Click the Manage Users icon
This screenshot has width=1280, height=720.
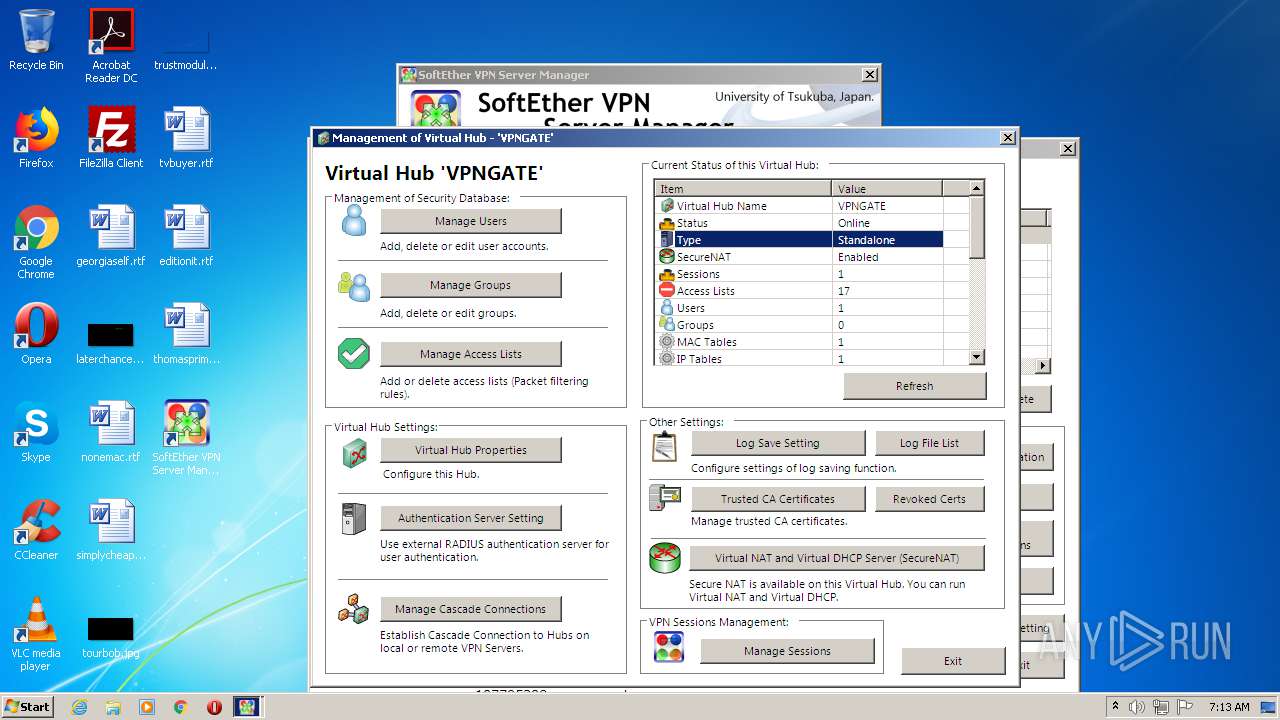(x=354, y=220)
